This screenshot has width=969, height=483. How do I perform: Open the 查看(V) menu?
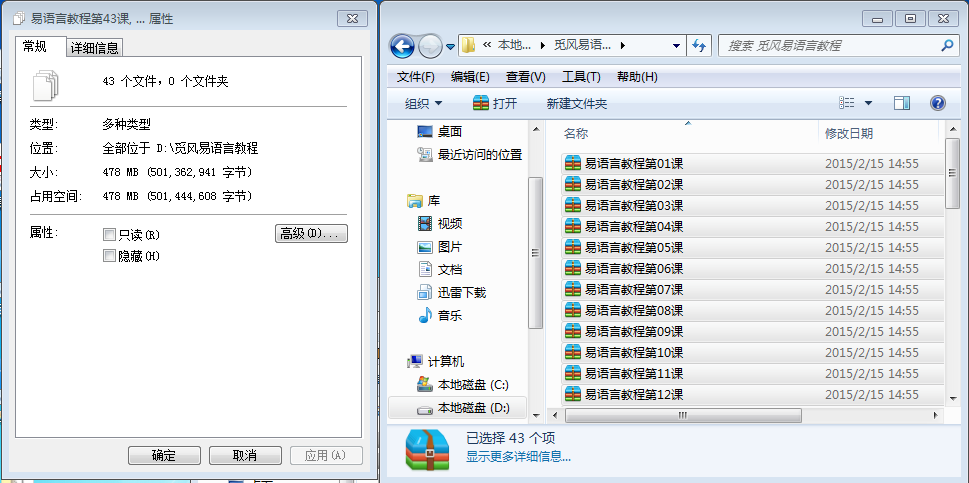pos(525,77)
